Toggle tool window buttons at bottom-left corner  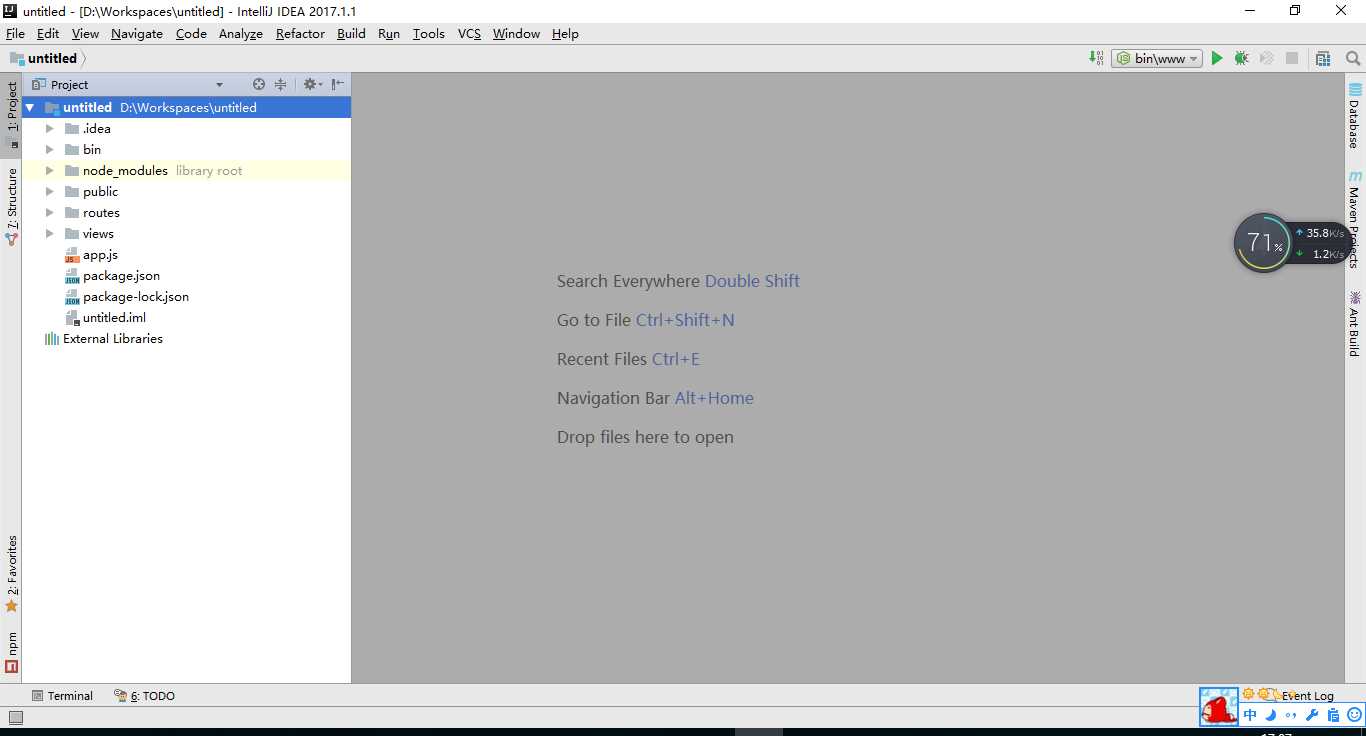[x=15, y=717]
